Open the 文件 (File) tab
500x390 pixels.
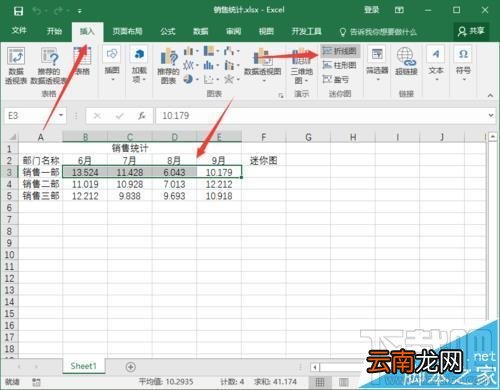[x=19, y=31]
